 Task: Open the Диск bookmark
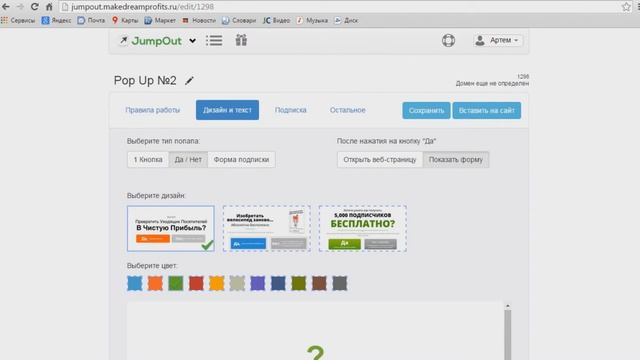click(346, 20)
